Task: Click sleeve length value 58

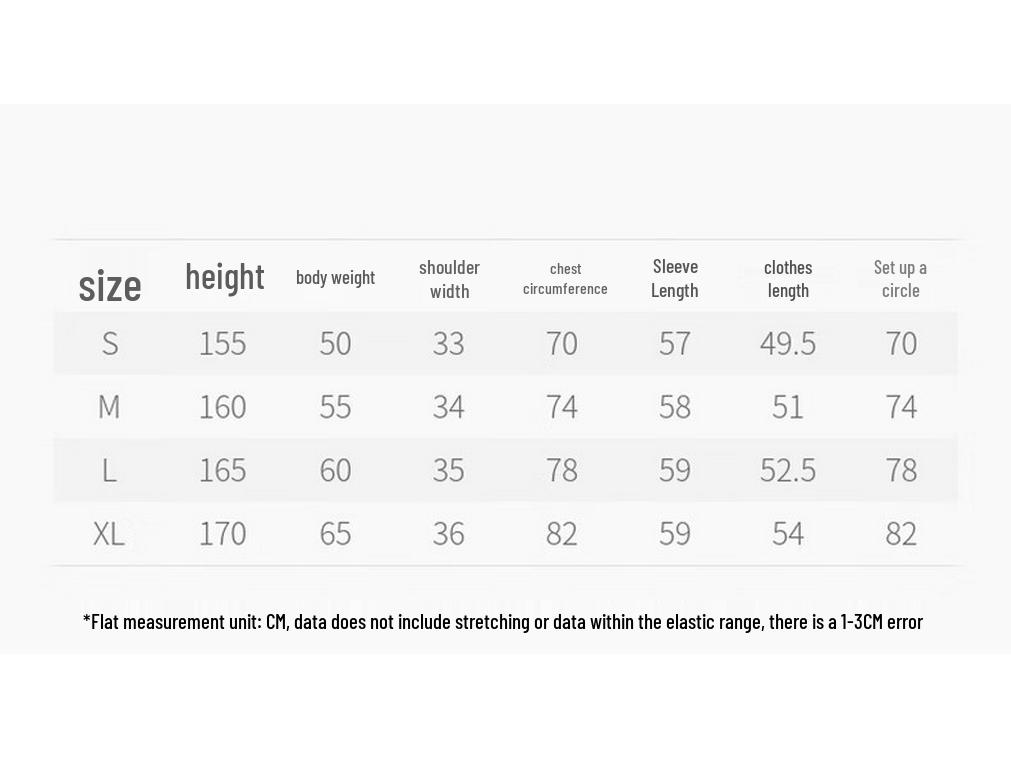Action: (675, 407)
